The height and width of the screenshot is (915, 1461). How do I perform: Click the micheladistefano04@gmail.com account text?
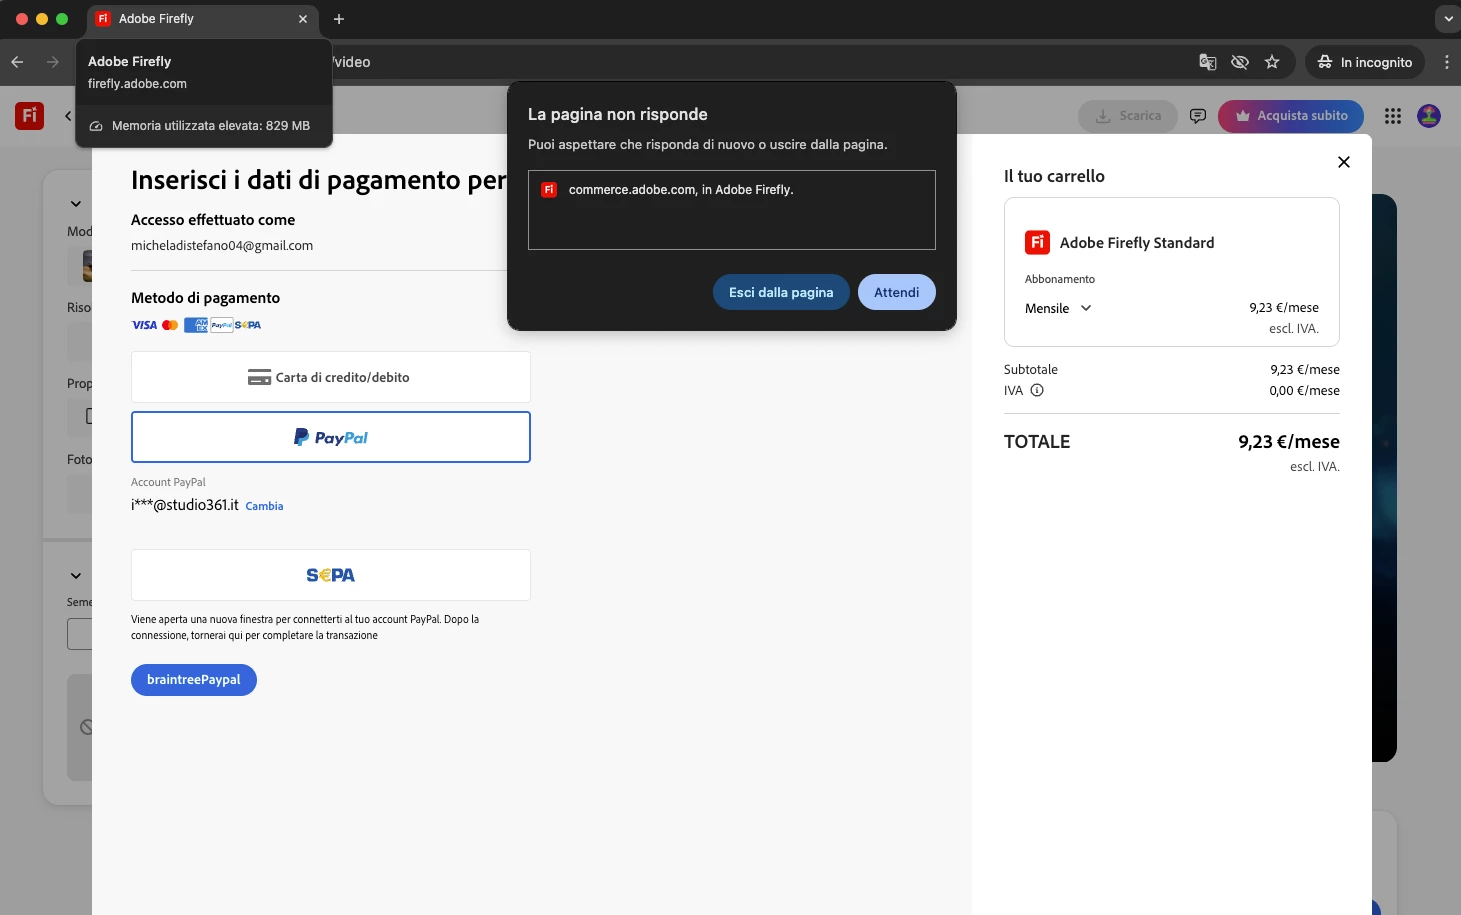(222, 246)
